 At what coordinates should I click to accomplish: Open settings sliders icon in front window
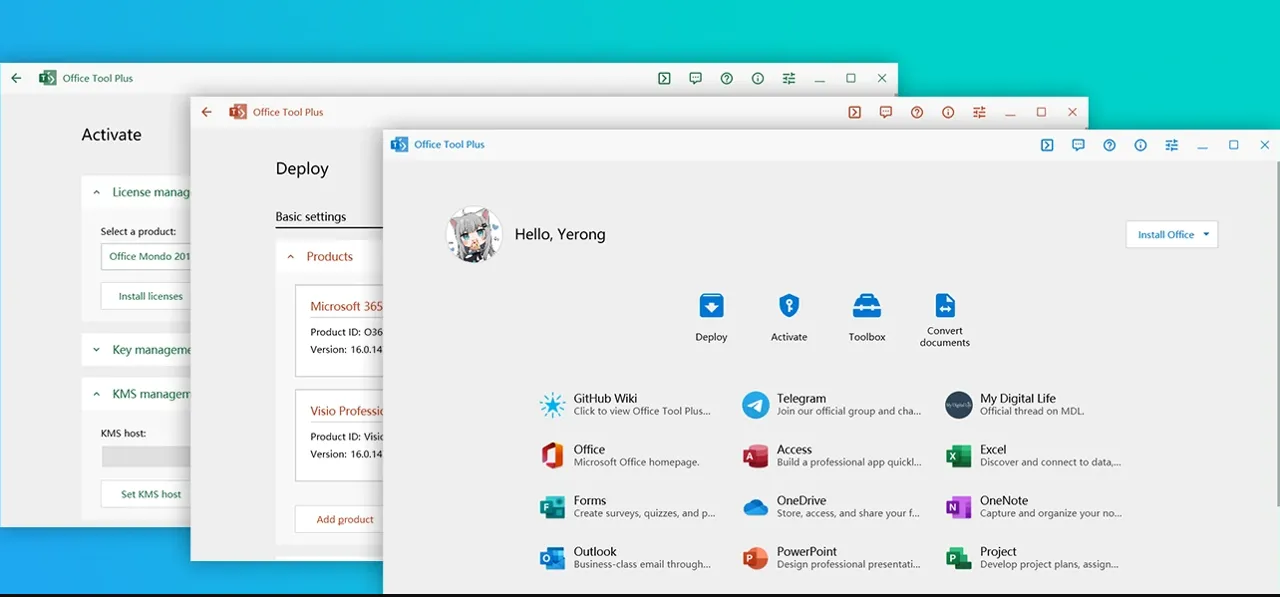click(x=1171, y=145)
